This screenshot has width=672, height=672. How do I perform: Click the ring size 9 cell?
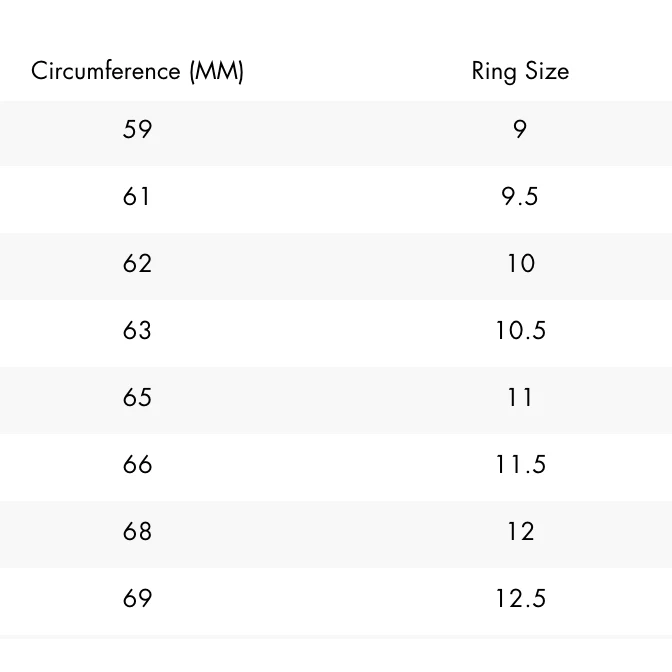(x=520, y=130)
